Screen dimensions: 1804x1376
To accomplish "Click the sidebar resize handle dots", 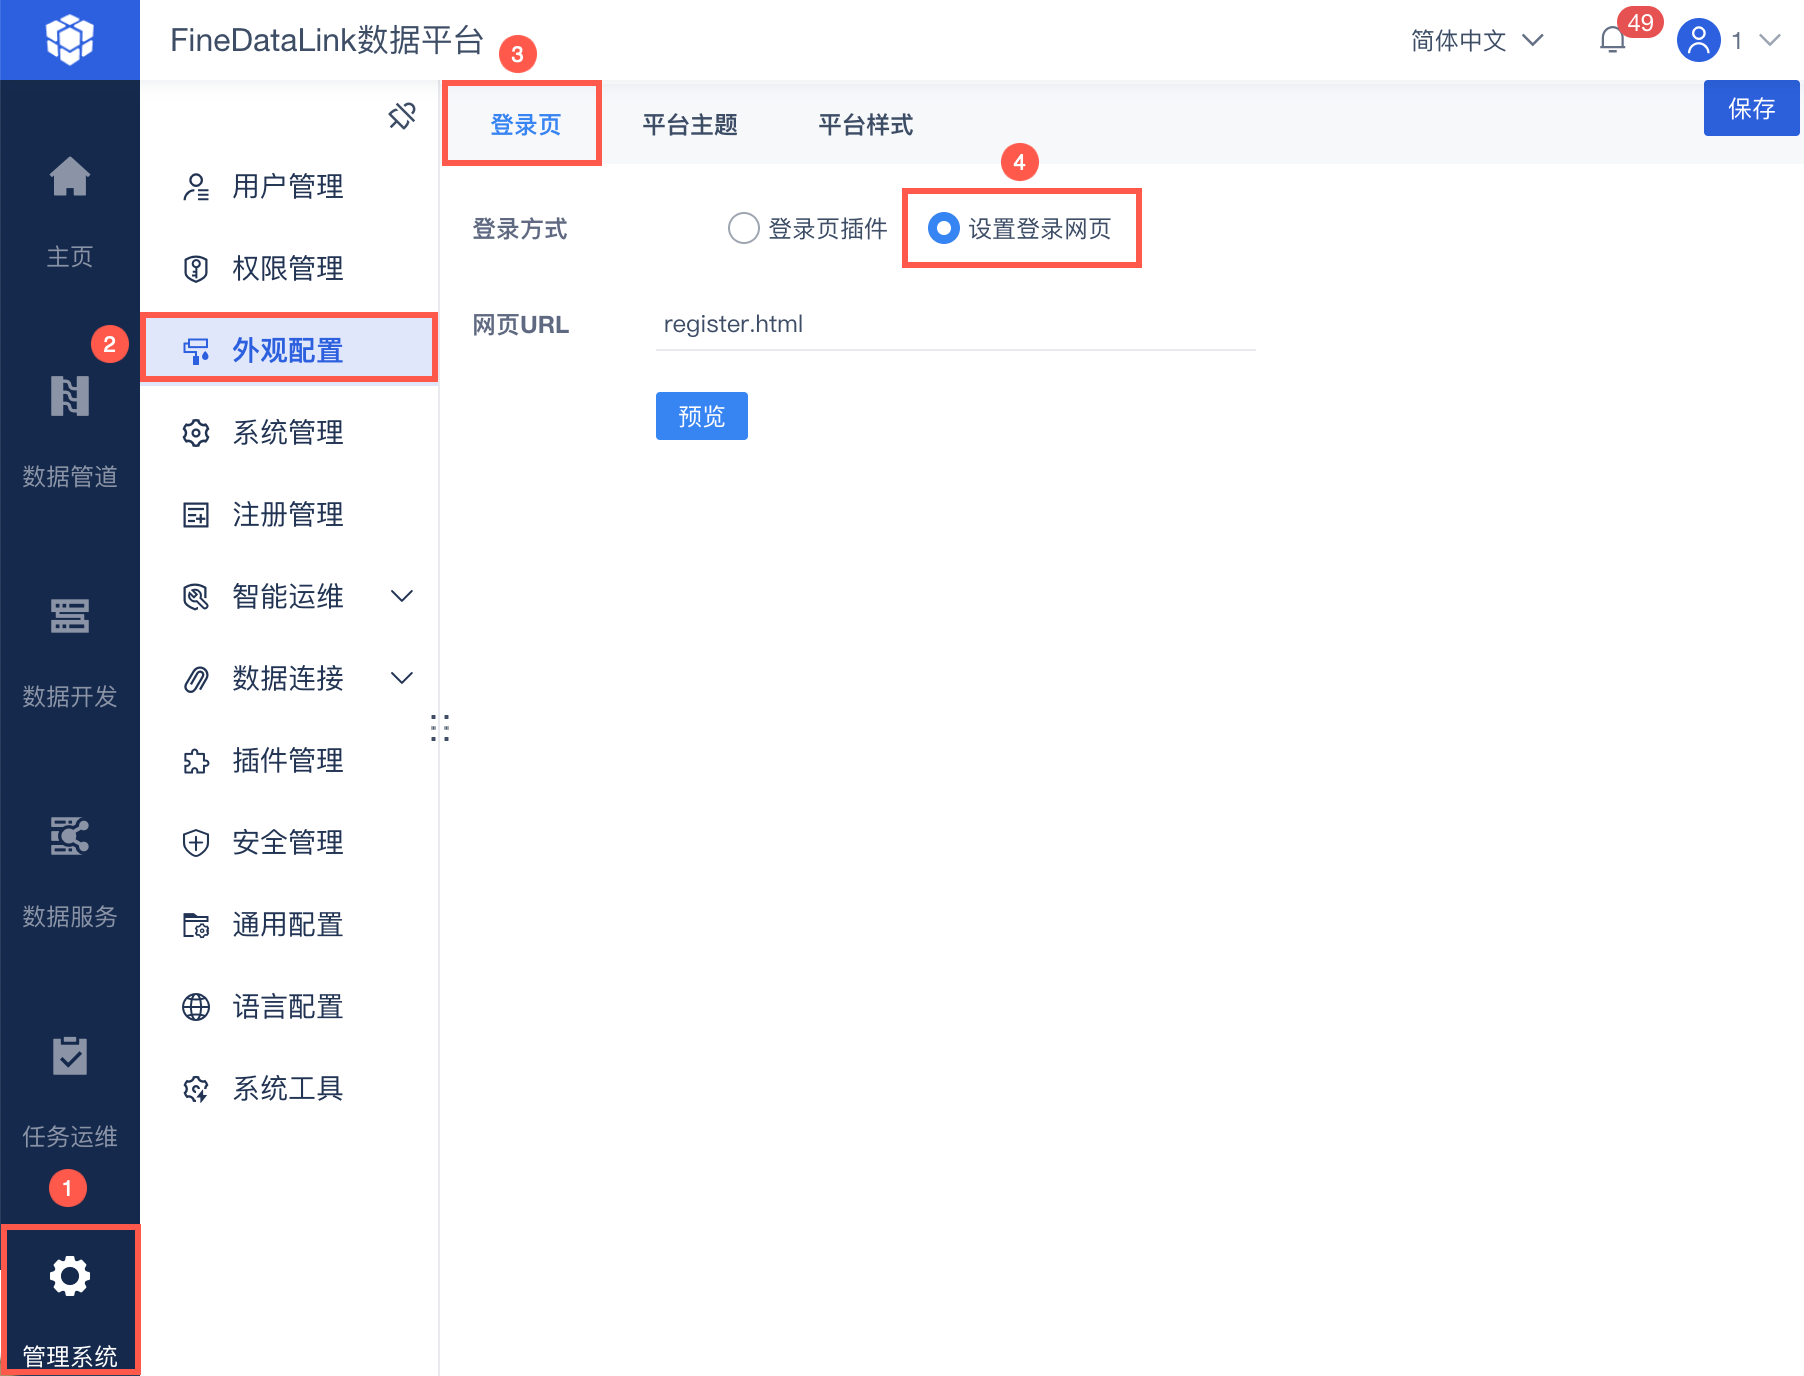I will tap(440, 727).
